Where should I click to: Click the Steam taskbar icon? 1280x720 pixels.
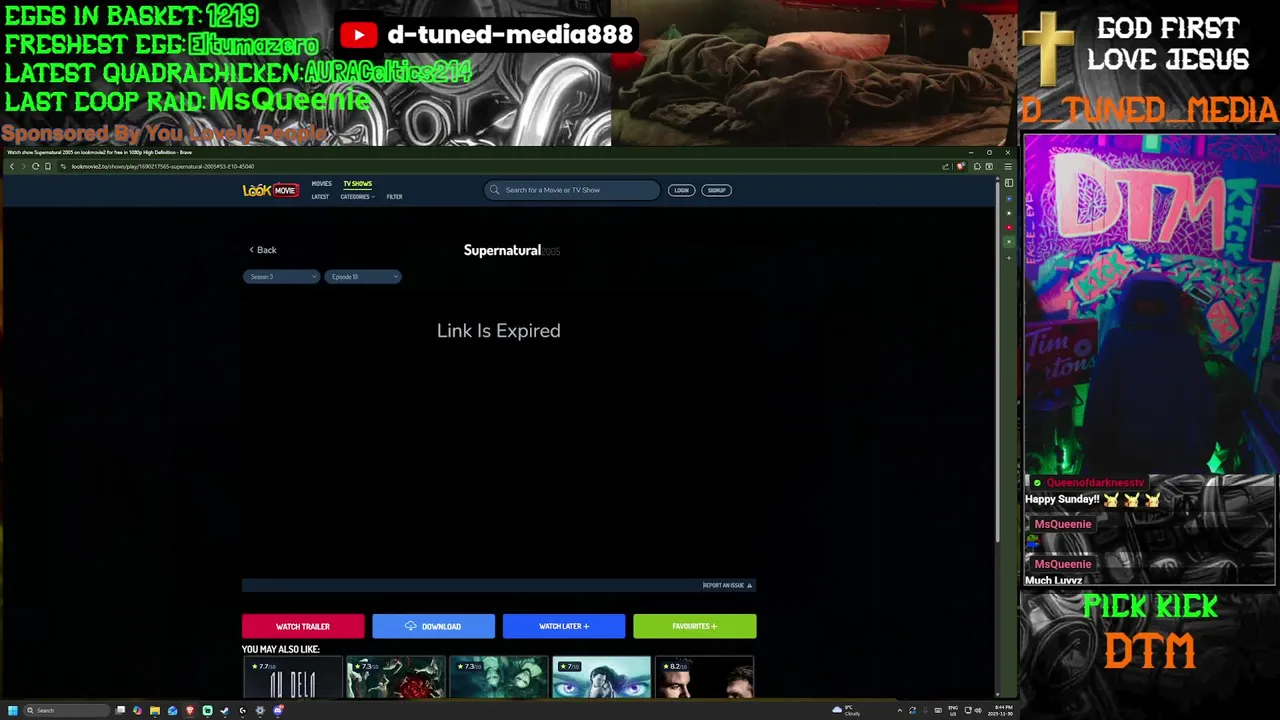pos(224,710)
